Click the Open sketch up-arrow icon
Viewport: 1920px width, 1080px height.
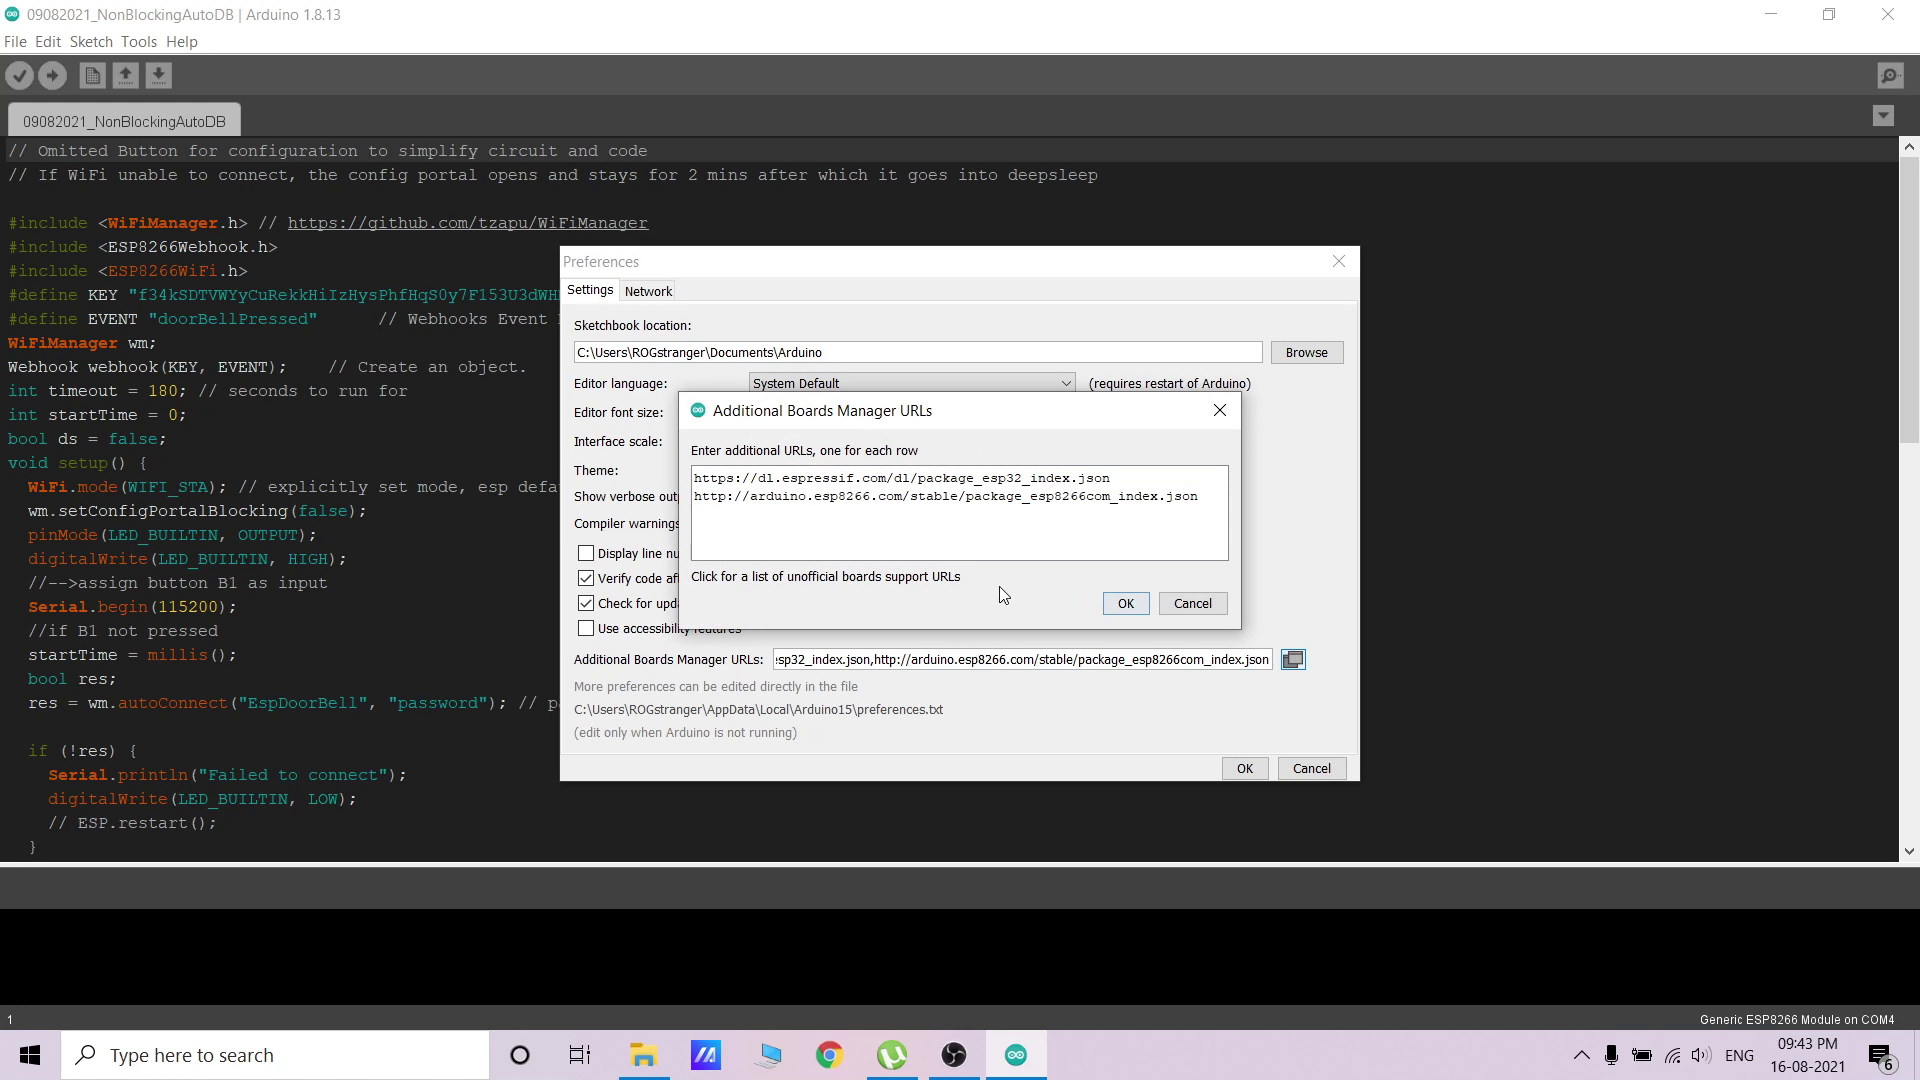tap(125, 75)
